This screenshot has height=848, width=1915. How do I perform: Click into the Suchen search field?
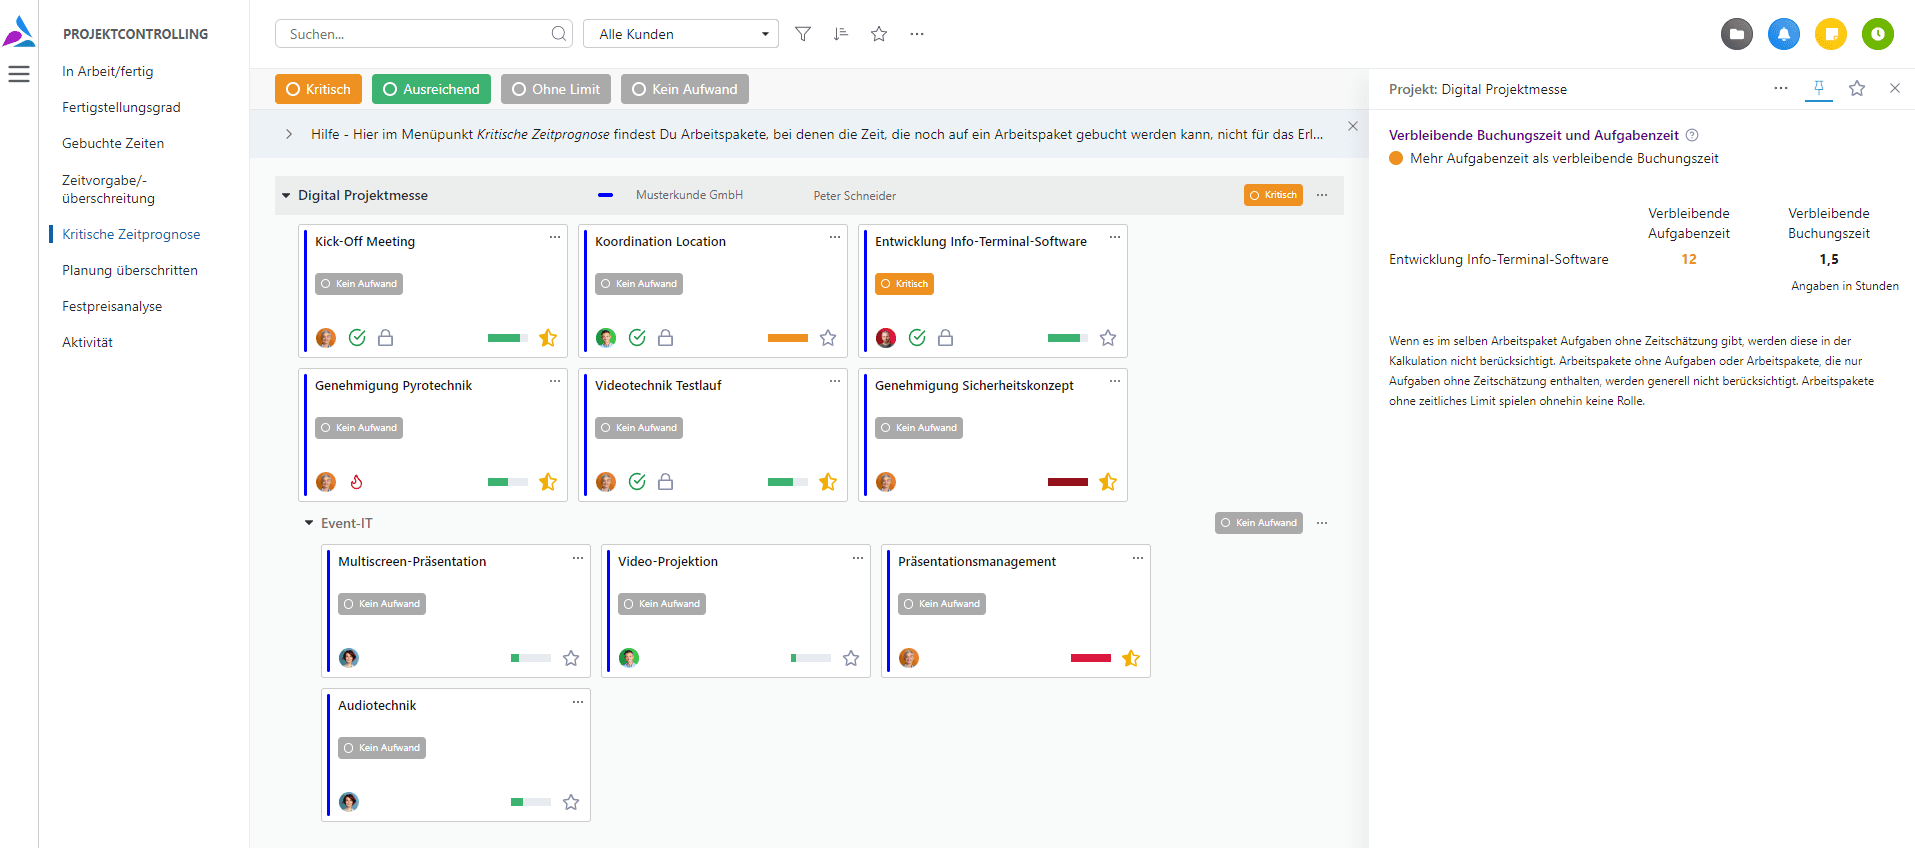tap(415, 34)
